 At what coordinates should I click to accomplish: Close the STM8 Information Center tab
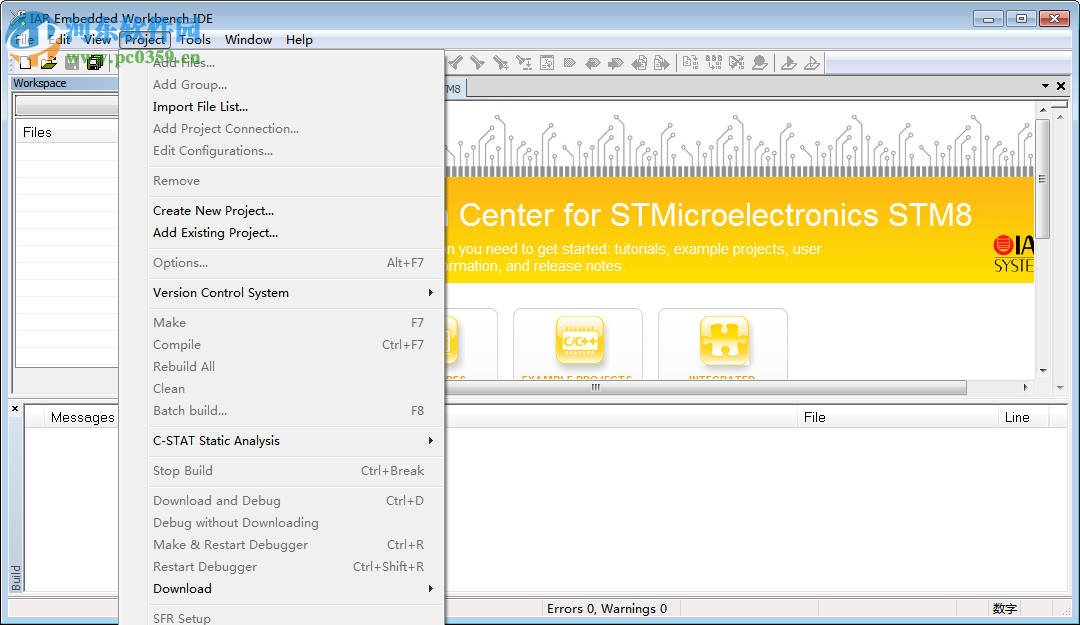point(1061,86)
